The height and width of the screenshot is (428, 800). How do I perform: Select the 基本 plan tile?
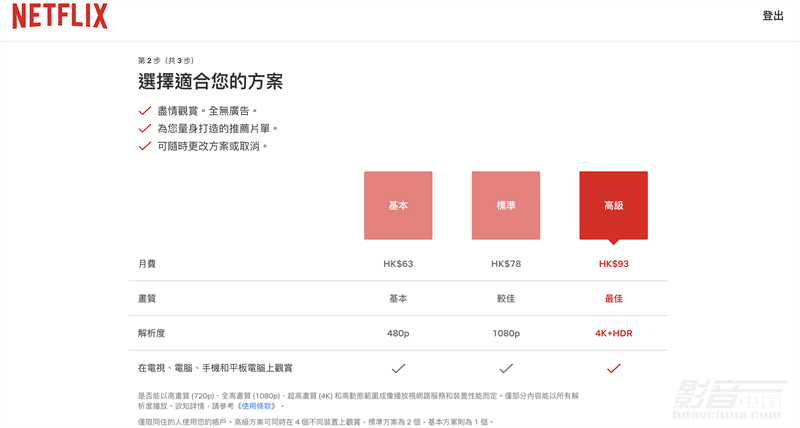pyautogui.click(x=398, y=205)
